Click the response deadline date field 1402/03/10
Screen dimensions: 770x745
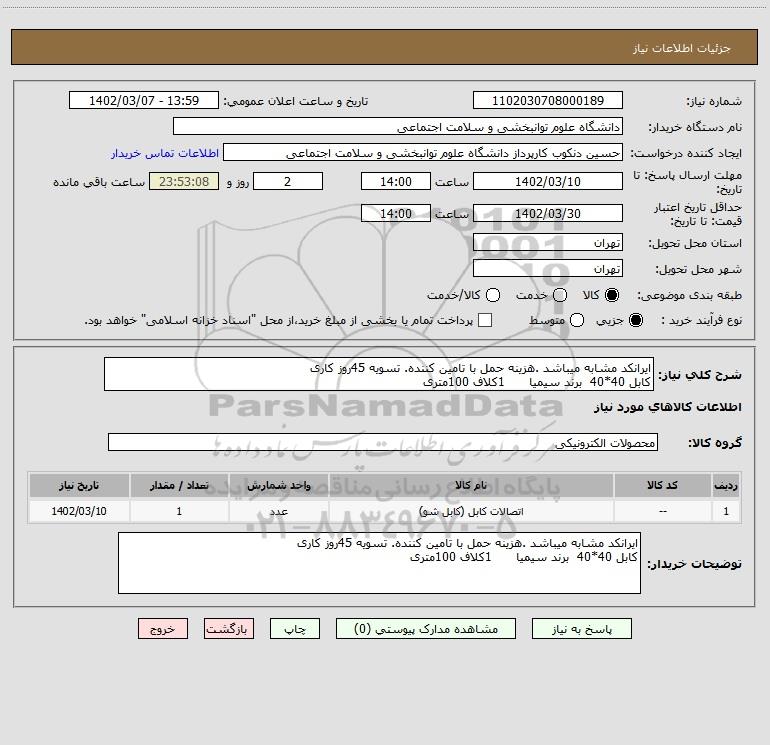pyautogui.click(x=547, y=181)
